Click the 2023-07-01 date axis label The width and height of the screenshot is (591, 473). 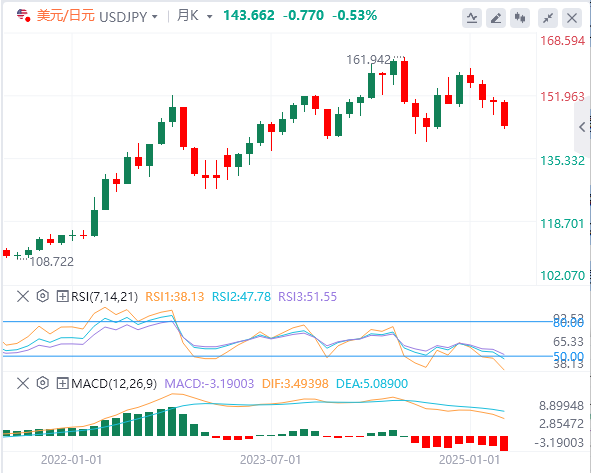pos(270,460)
